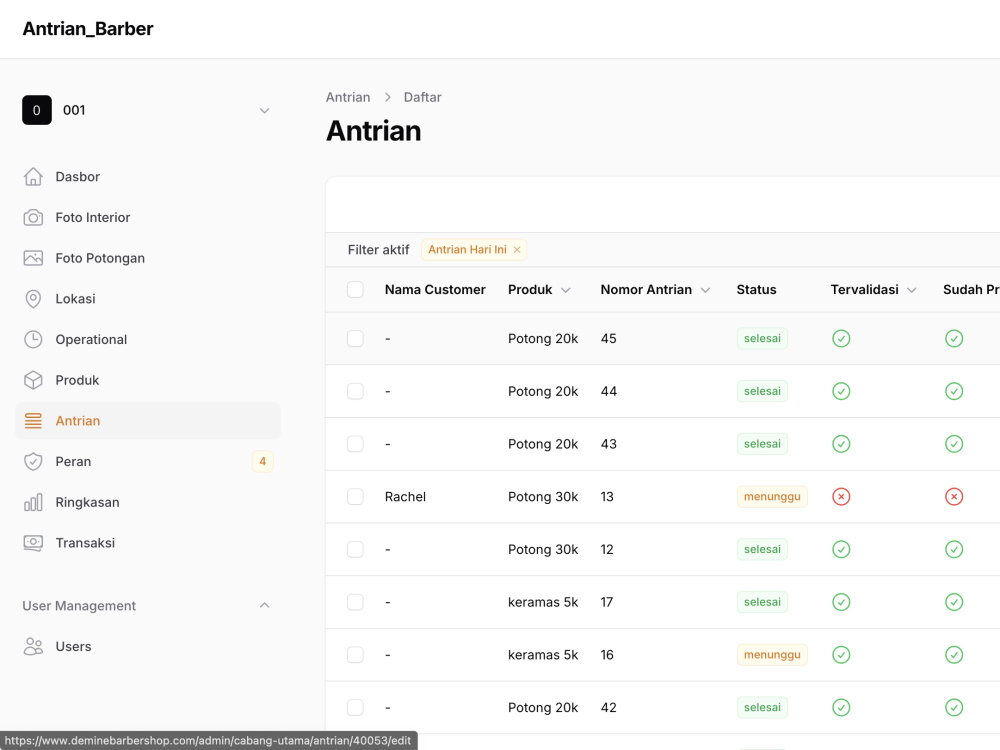Click Sudah Proses check icon for queue 12
The height and width of the screenshot is (750, 1000).
pyautogui.click(x=954, y=550)
